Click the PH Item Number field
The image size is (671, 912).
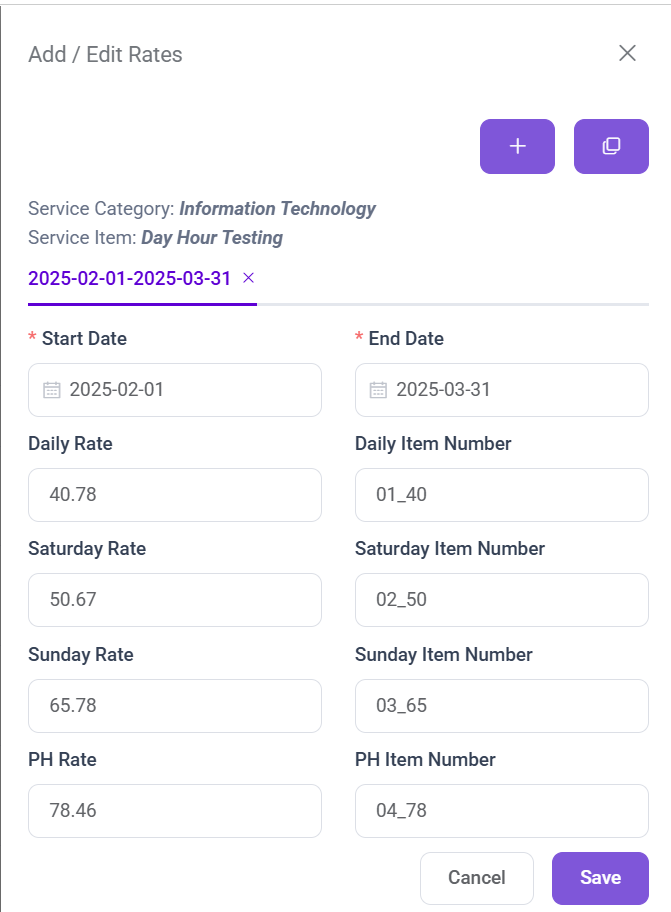pyautogui.click(x=501, y=811)
